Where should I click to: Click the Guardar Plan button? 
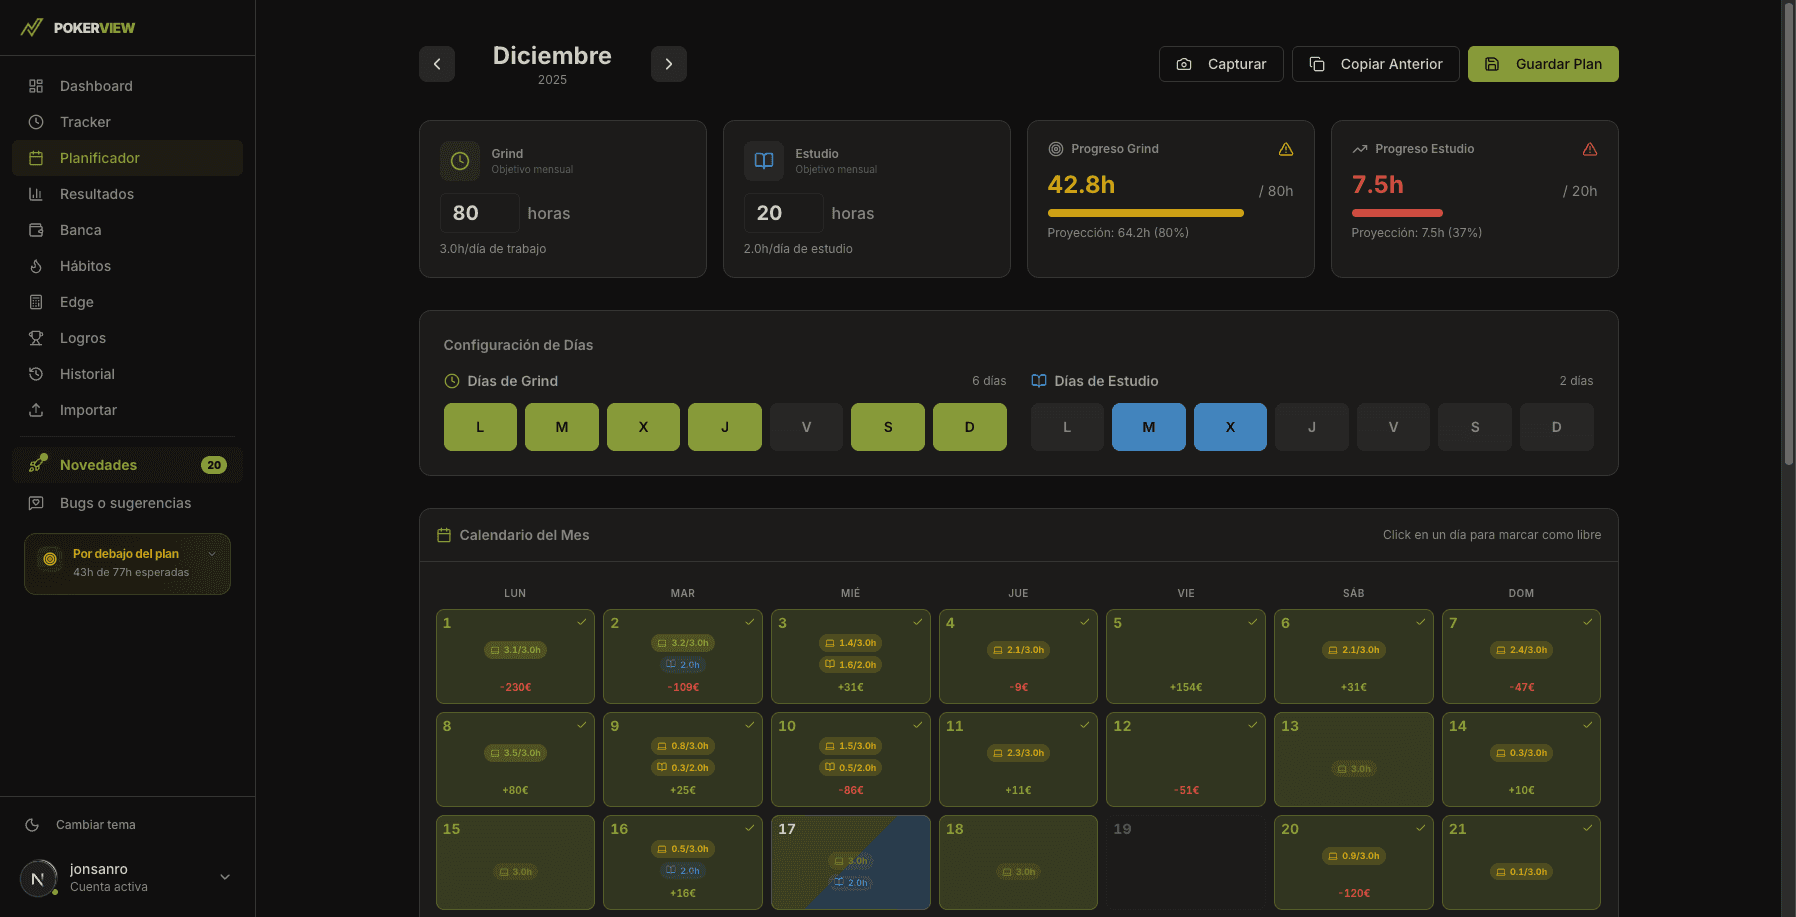1543,64
